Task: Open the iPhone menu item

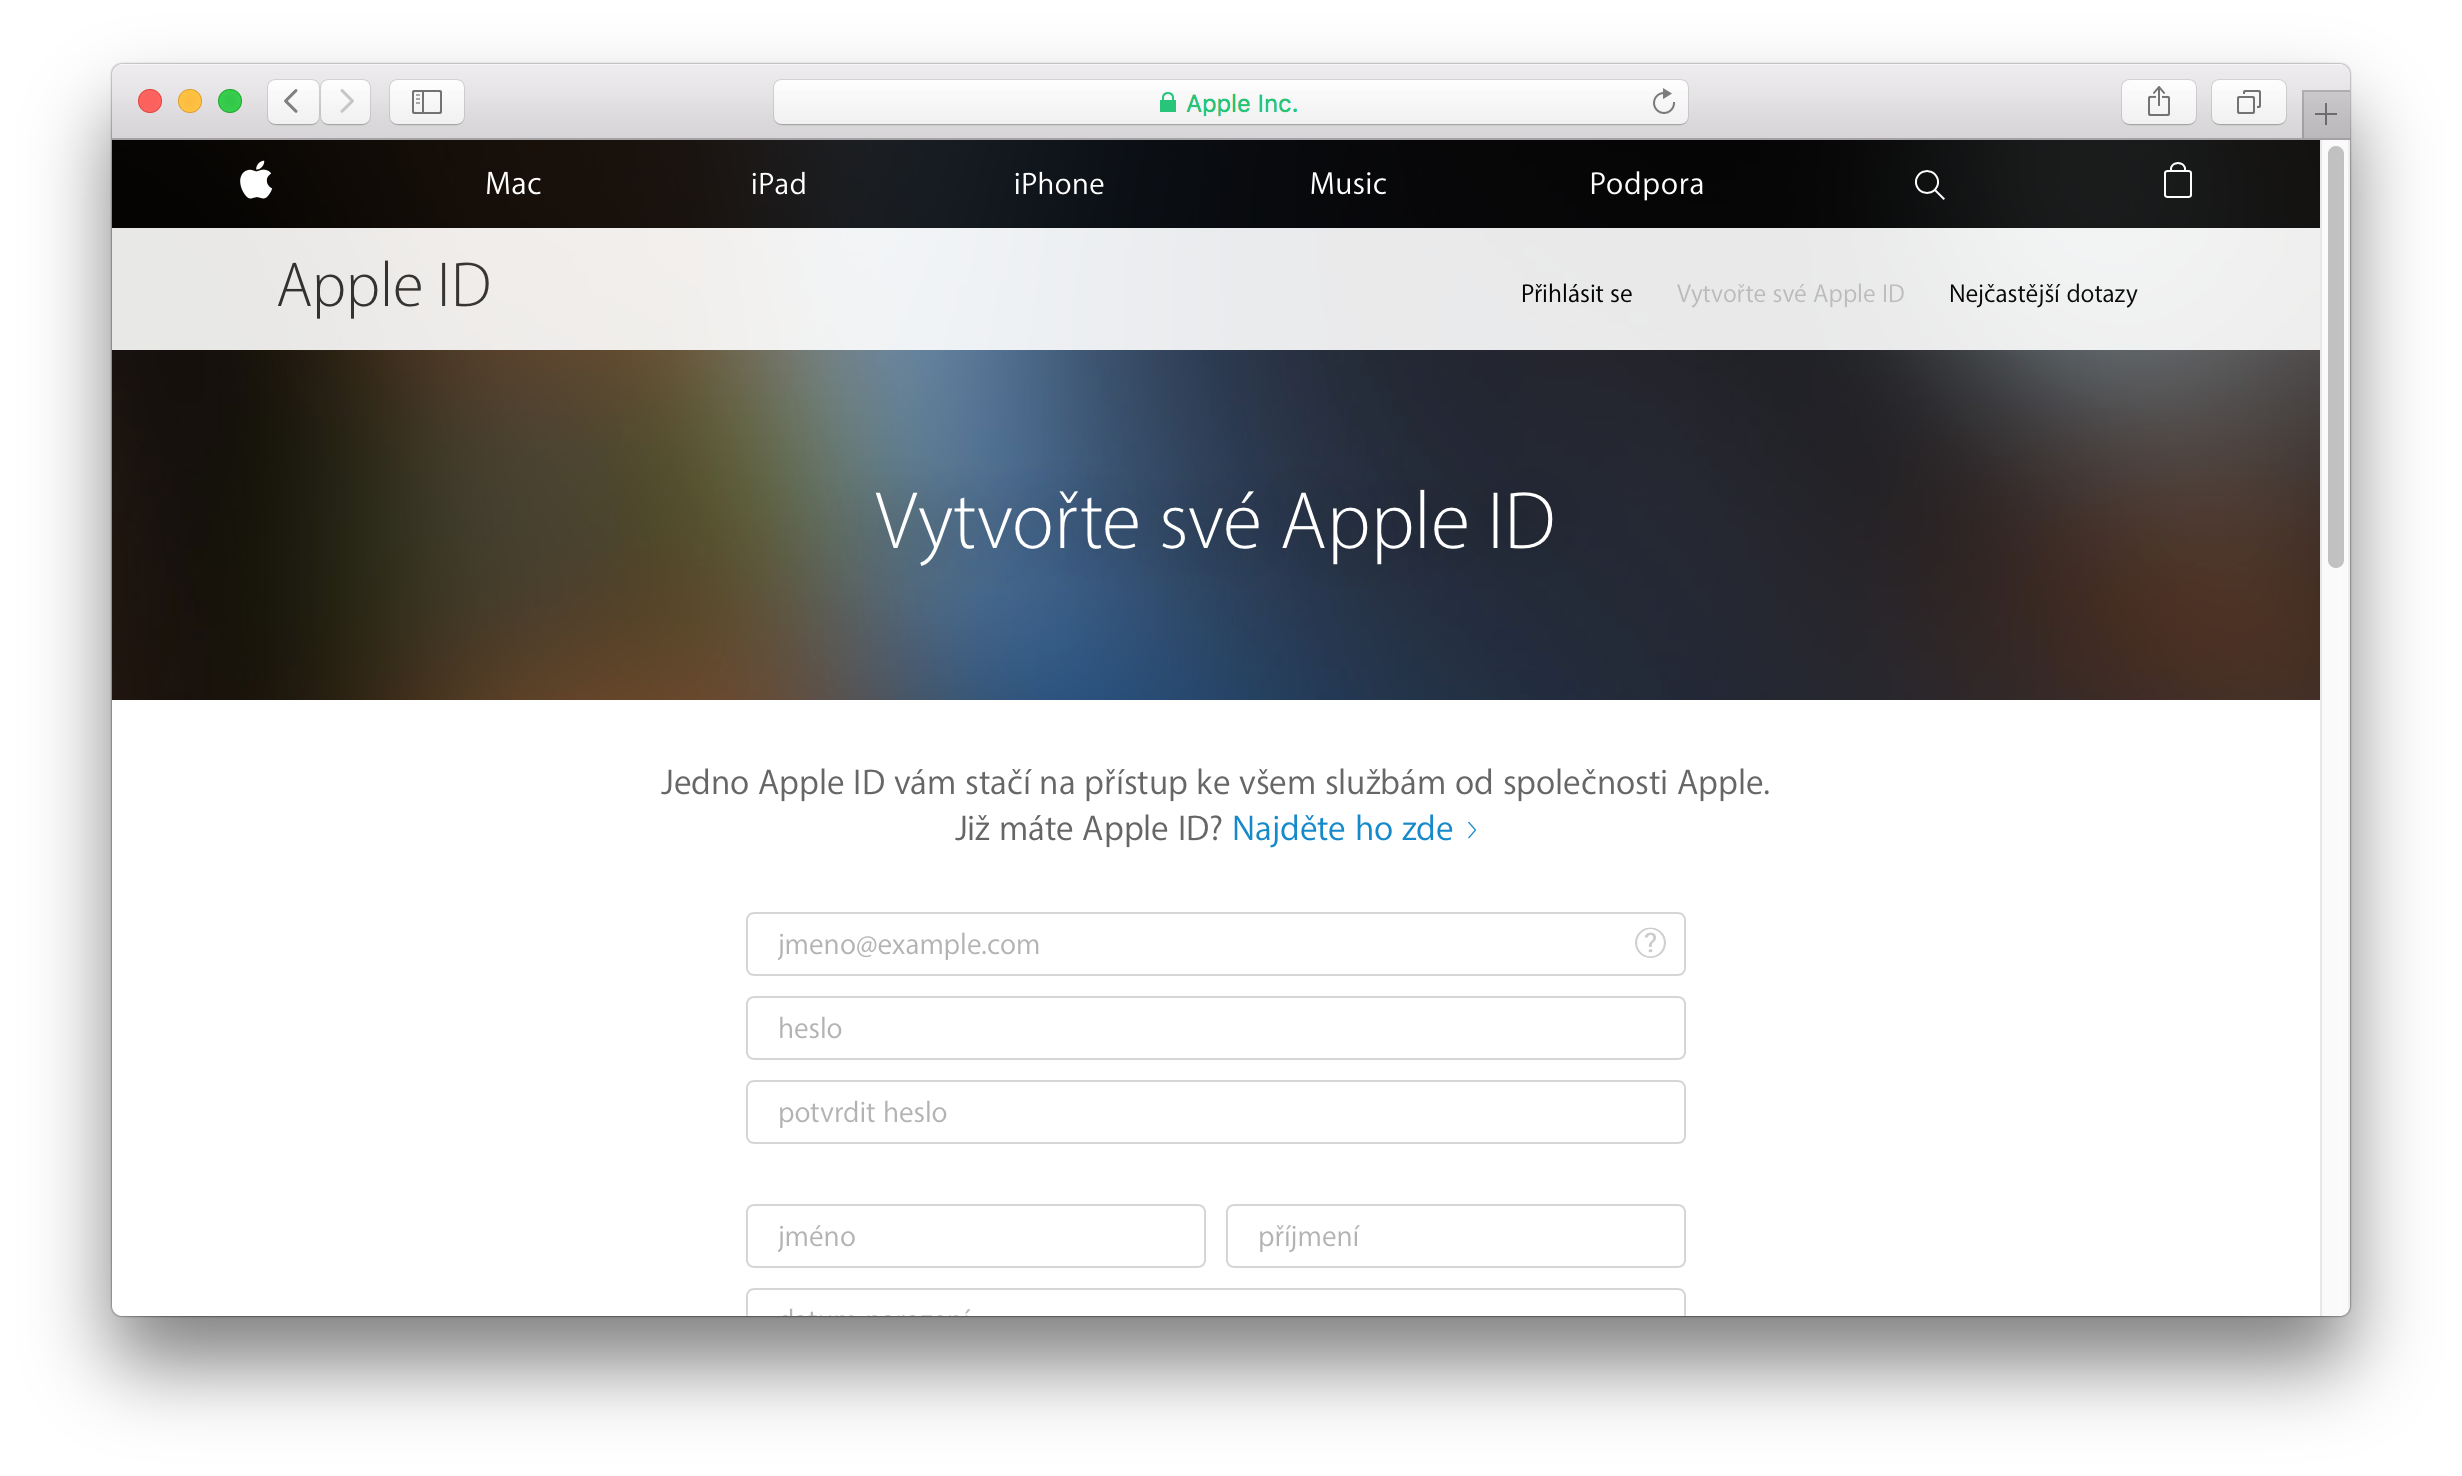Action: tap(1058, 184)
